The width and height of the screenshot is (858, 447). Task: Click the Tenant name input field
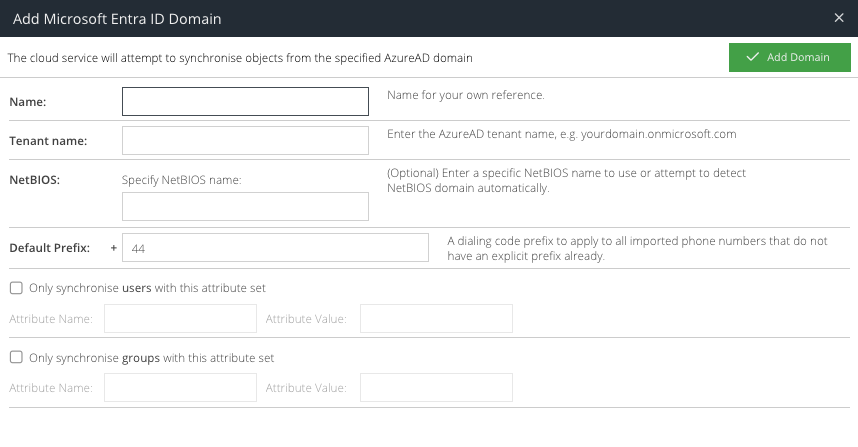coord(245,141)
